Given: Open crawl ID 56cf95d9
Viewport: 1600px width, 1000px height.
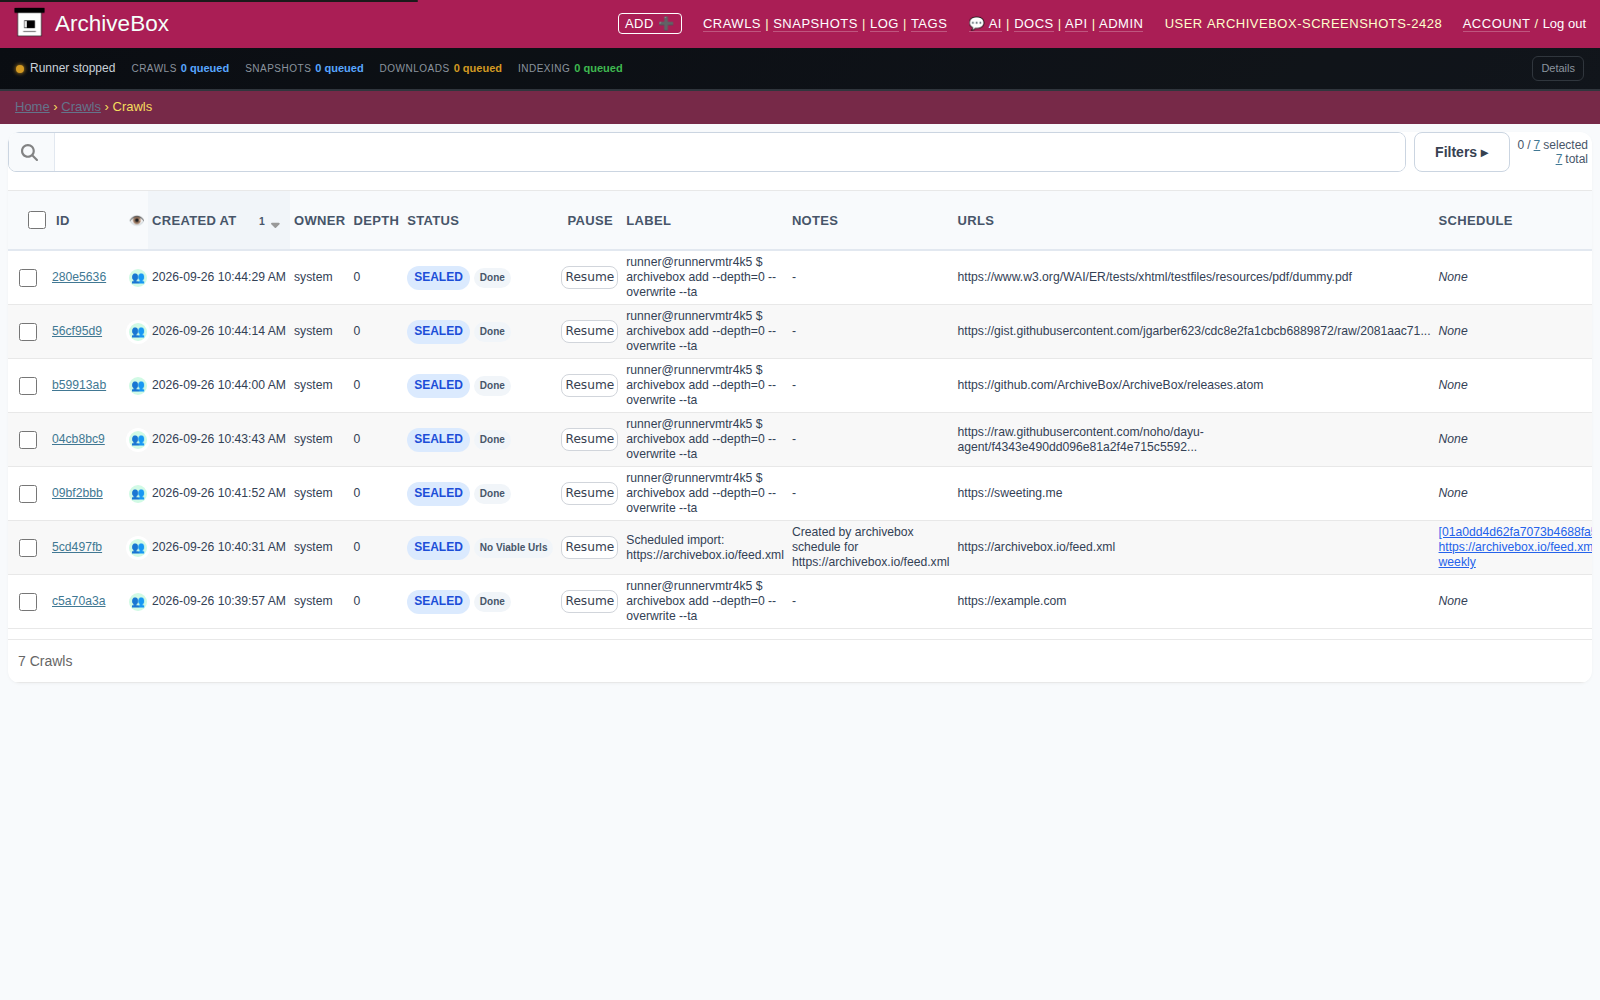Looking at the screenshot, I should coord(77,331).
